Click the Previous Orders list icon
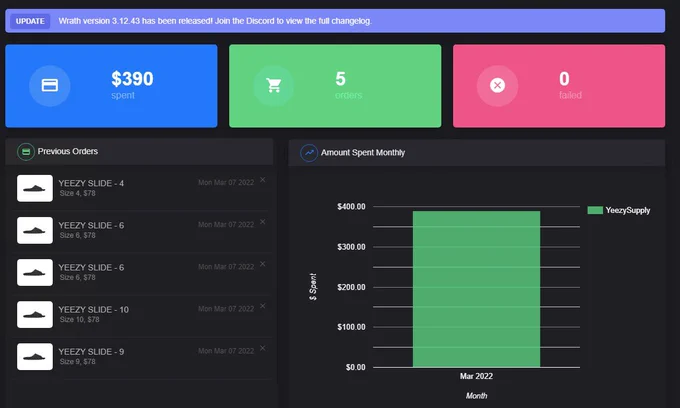Screen dimensions: 680x408 pyautogui.click(x=26, y=152)
